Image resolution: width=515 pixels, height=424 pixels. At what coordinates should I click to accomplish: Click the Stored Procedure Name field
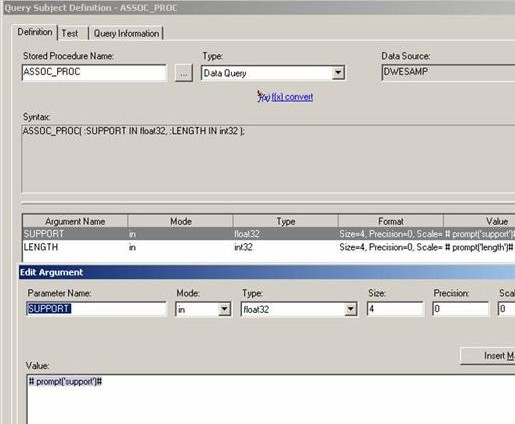[x=94, y=72]
